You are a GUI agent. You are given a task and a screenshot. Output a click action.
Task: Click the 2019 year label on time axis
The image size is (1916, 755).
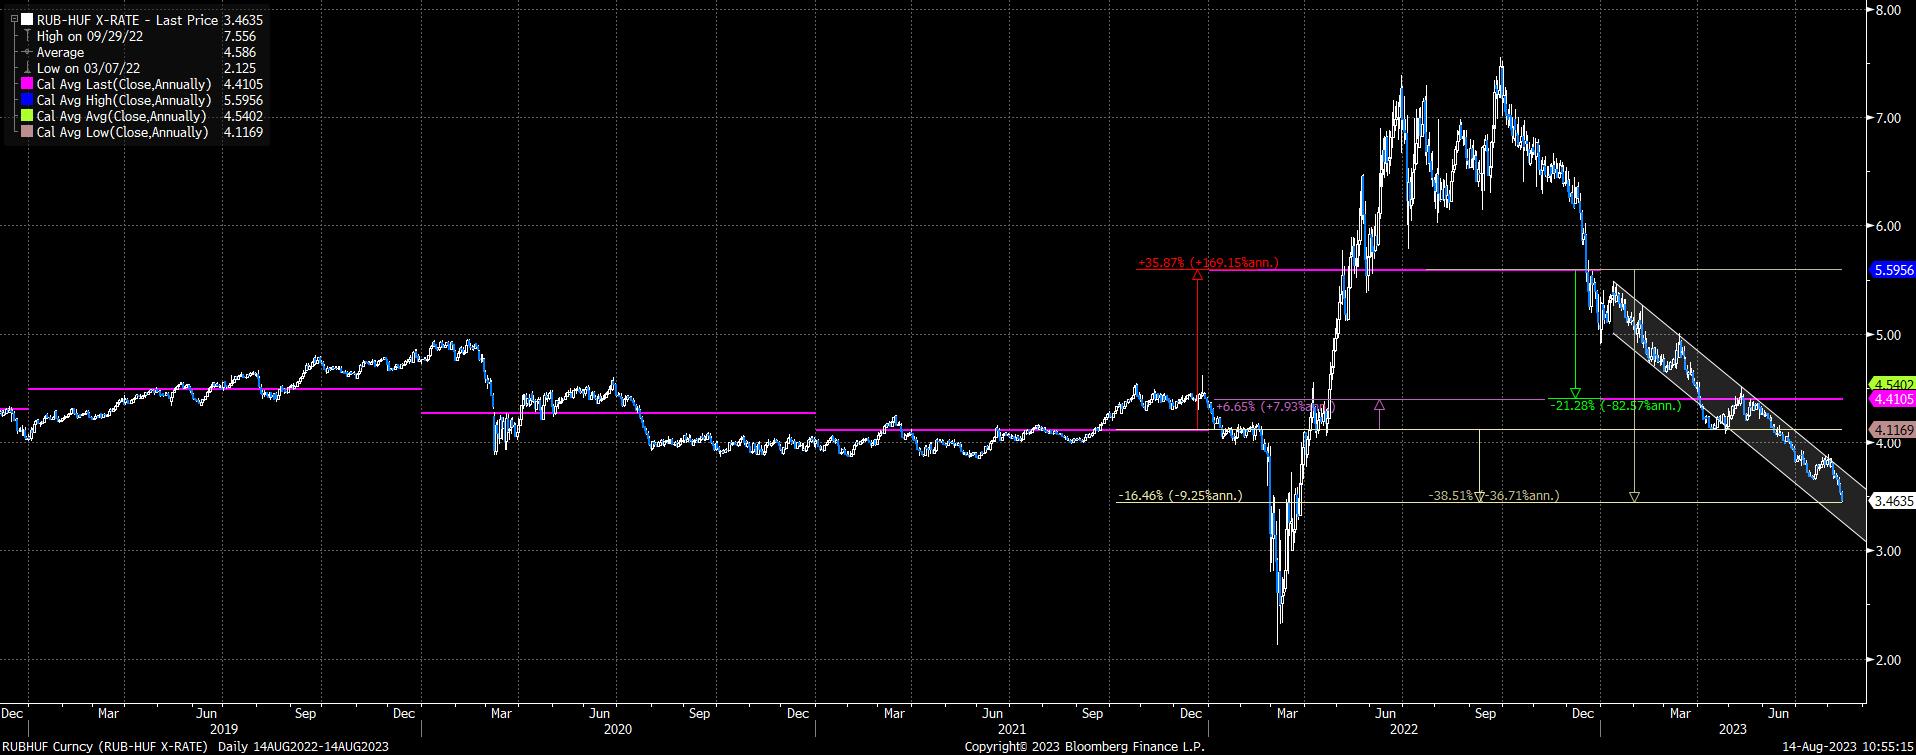(x=224, y=730)
